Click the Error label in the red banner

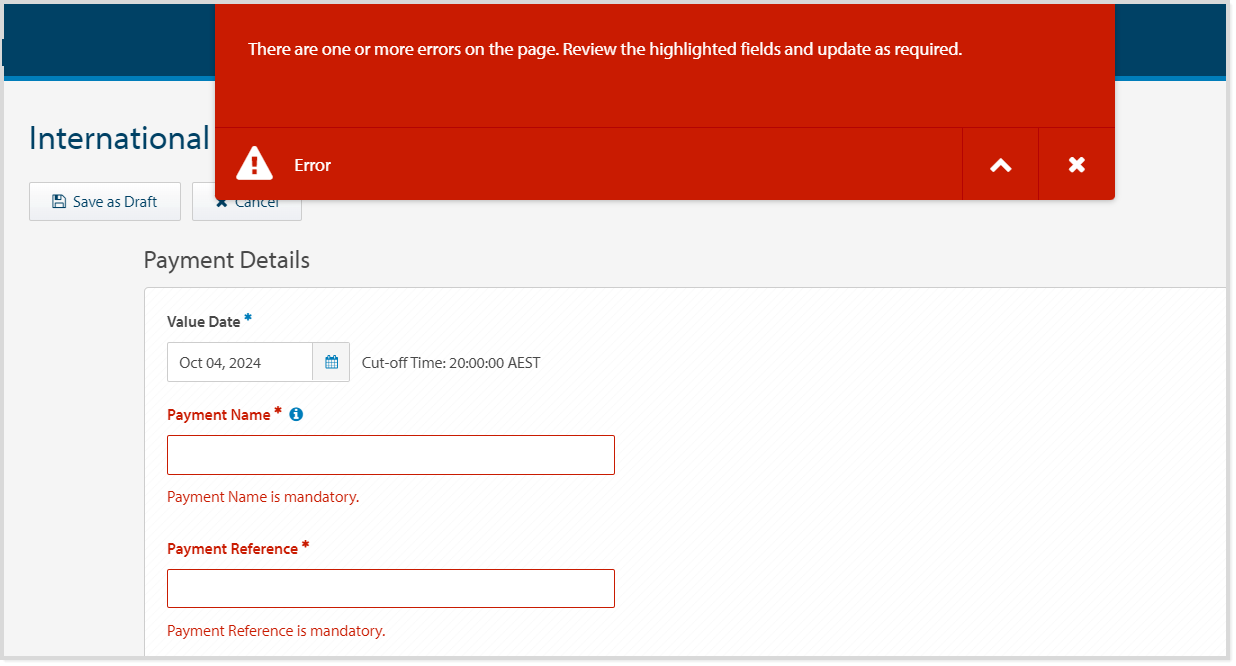click(312, 164)
